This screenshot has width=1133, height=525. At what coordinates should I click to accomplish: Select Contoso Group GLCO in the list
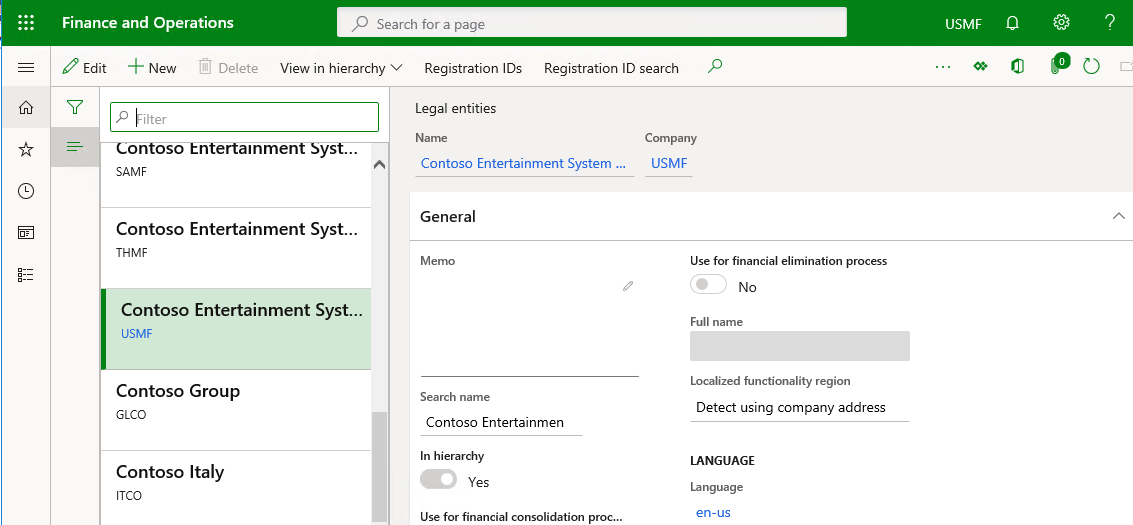pyautogui.click(x=236, y=401)
